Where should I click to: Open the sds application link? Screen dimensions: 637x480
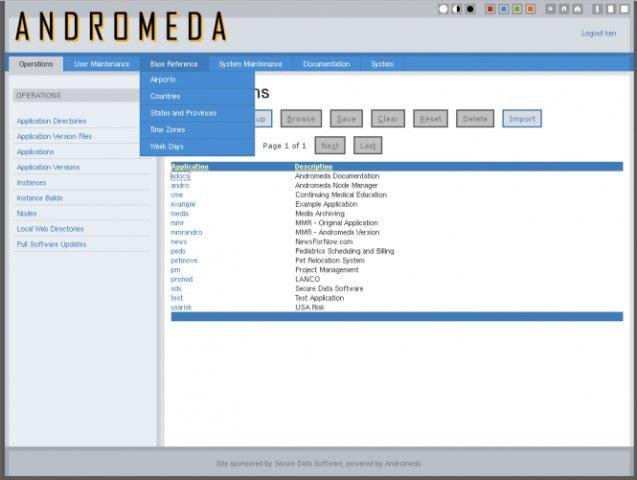(176, 288)
